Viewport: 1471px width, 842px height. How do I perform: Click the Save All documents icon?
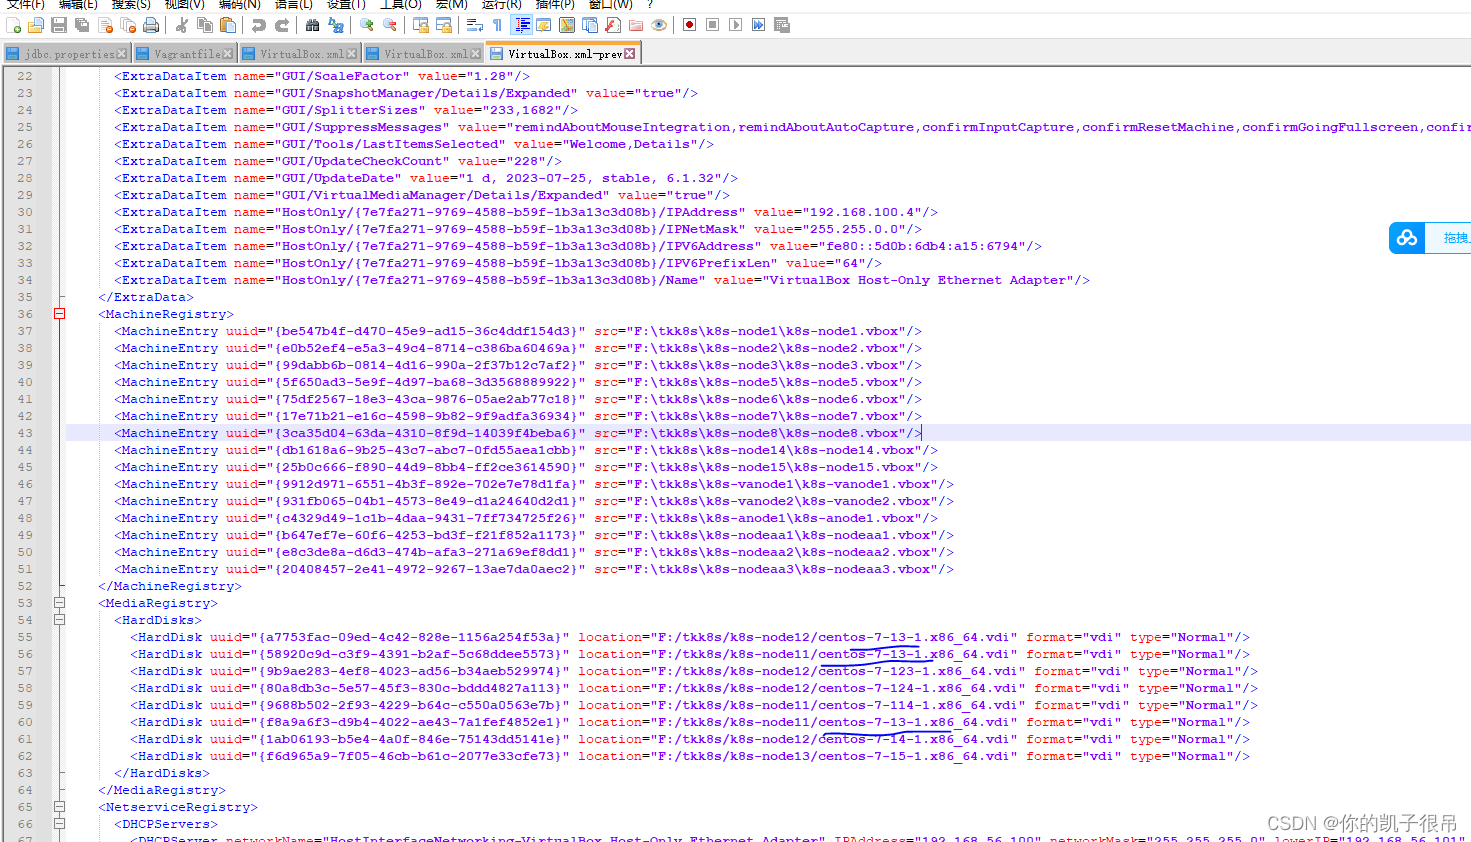point(81,27)
